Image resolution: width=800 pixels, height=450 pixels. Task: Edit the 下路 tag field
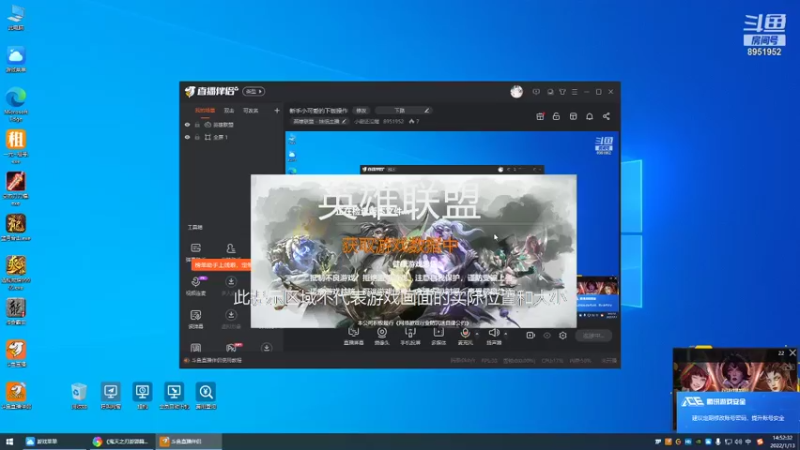click(x=403, y=110)
